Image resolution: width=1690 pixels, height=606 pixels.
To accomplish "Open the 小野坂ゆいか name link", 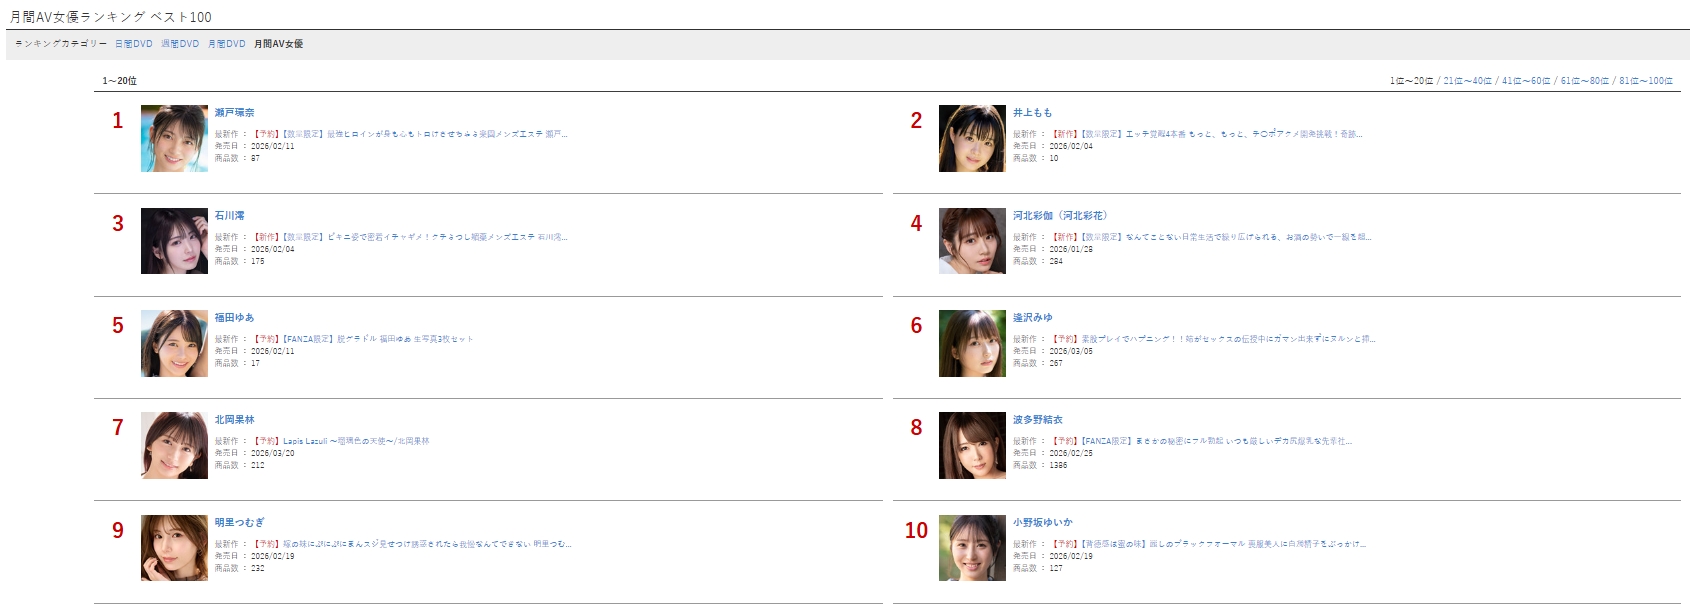I will 1042,523.
